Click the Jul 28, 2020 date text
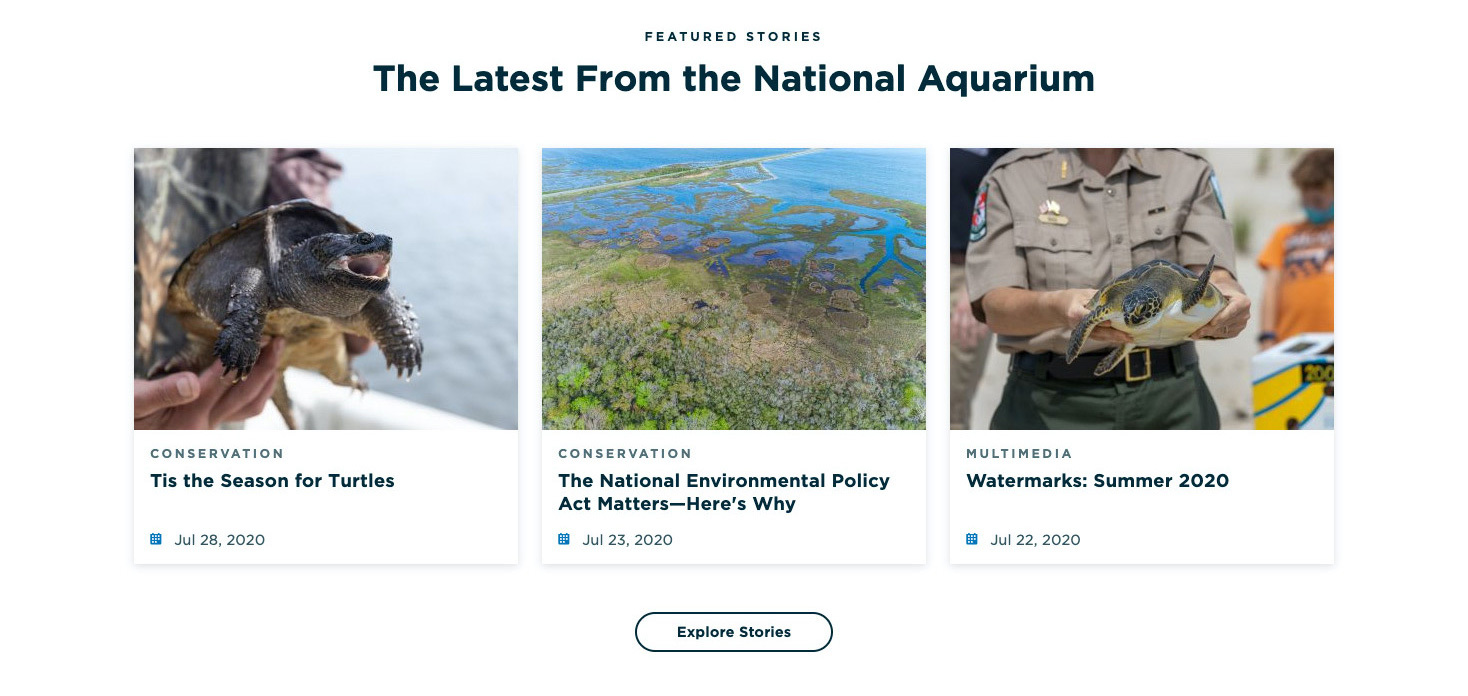The height and width of the screenshot is (696, 1468). click(x=219, y=540)
